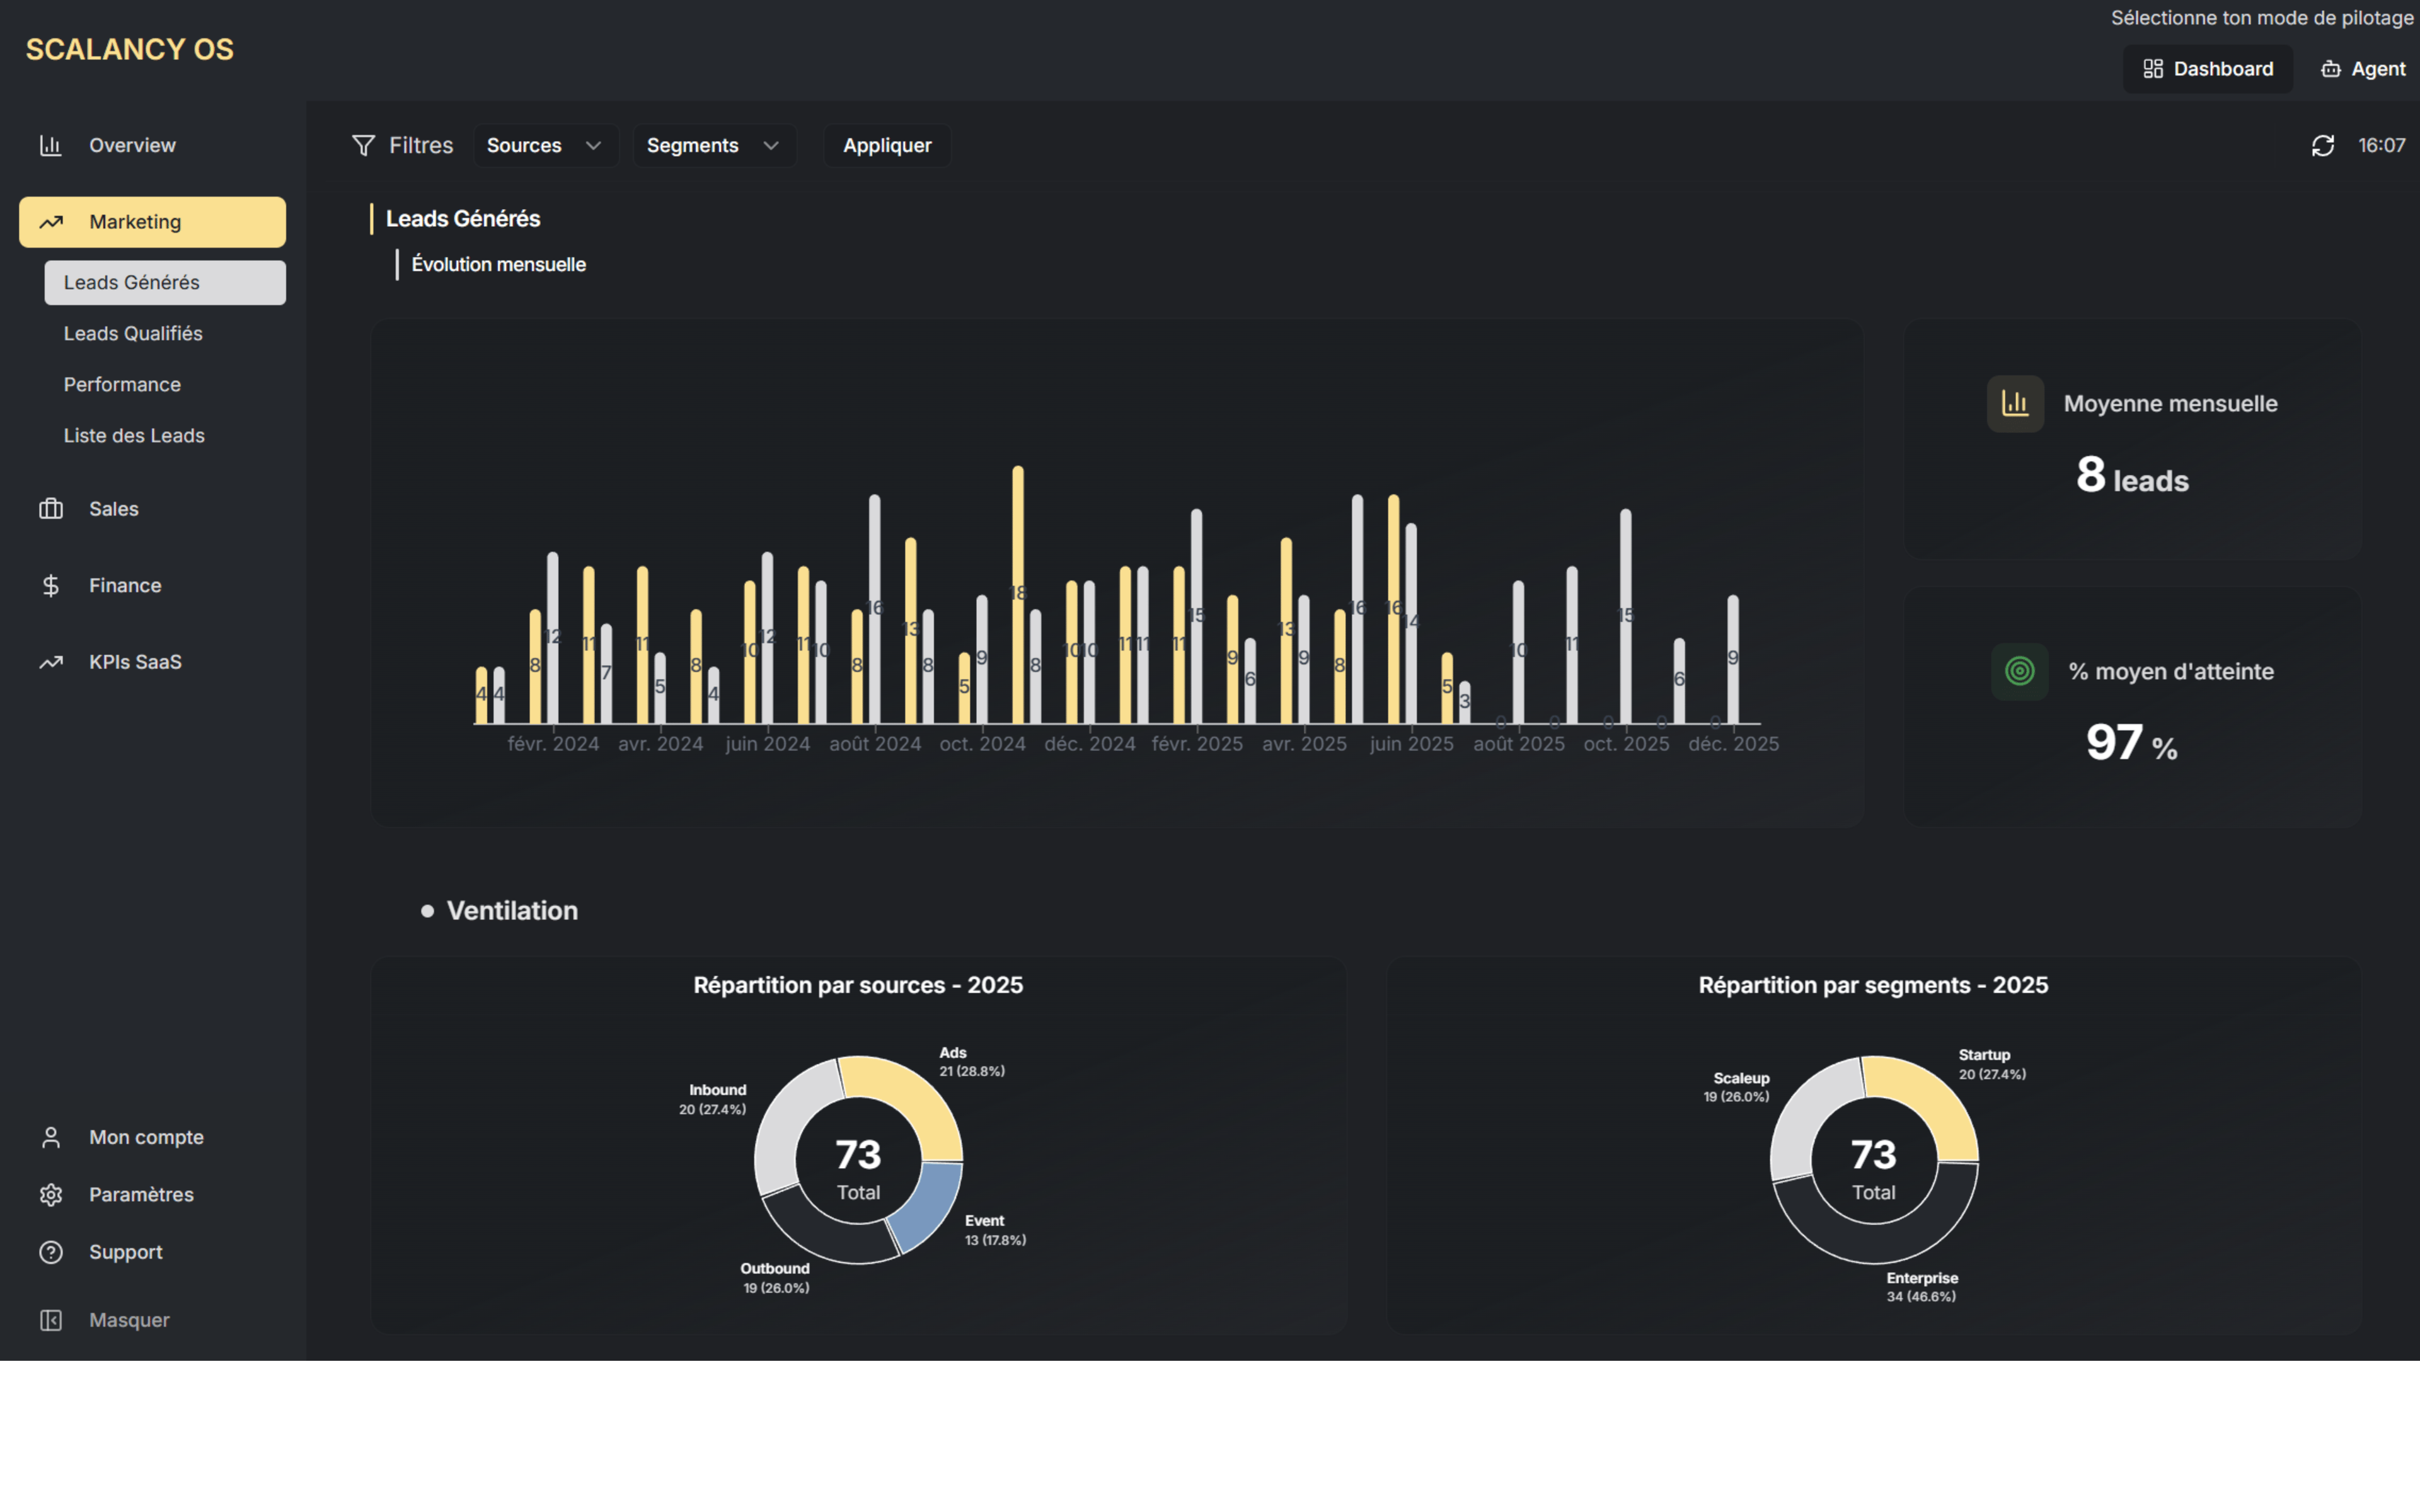Select the Overview bar-chart icon
The height and width of the screenshot is (1512, 2420).
click(51, 145)
